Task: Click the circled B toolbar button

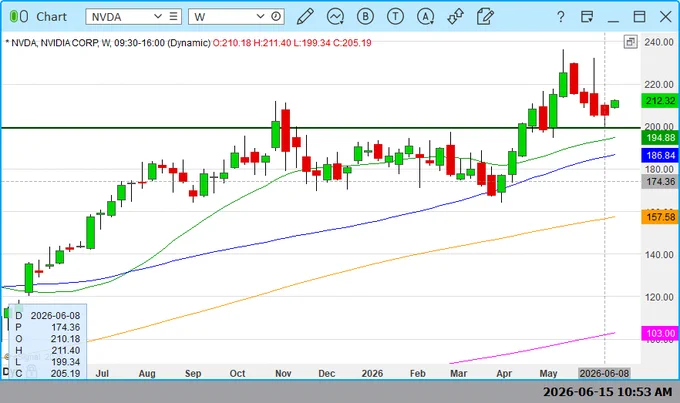Action: (x=365, y=17)
